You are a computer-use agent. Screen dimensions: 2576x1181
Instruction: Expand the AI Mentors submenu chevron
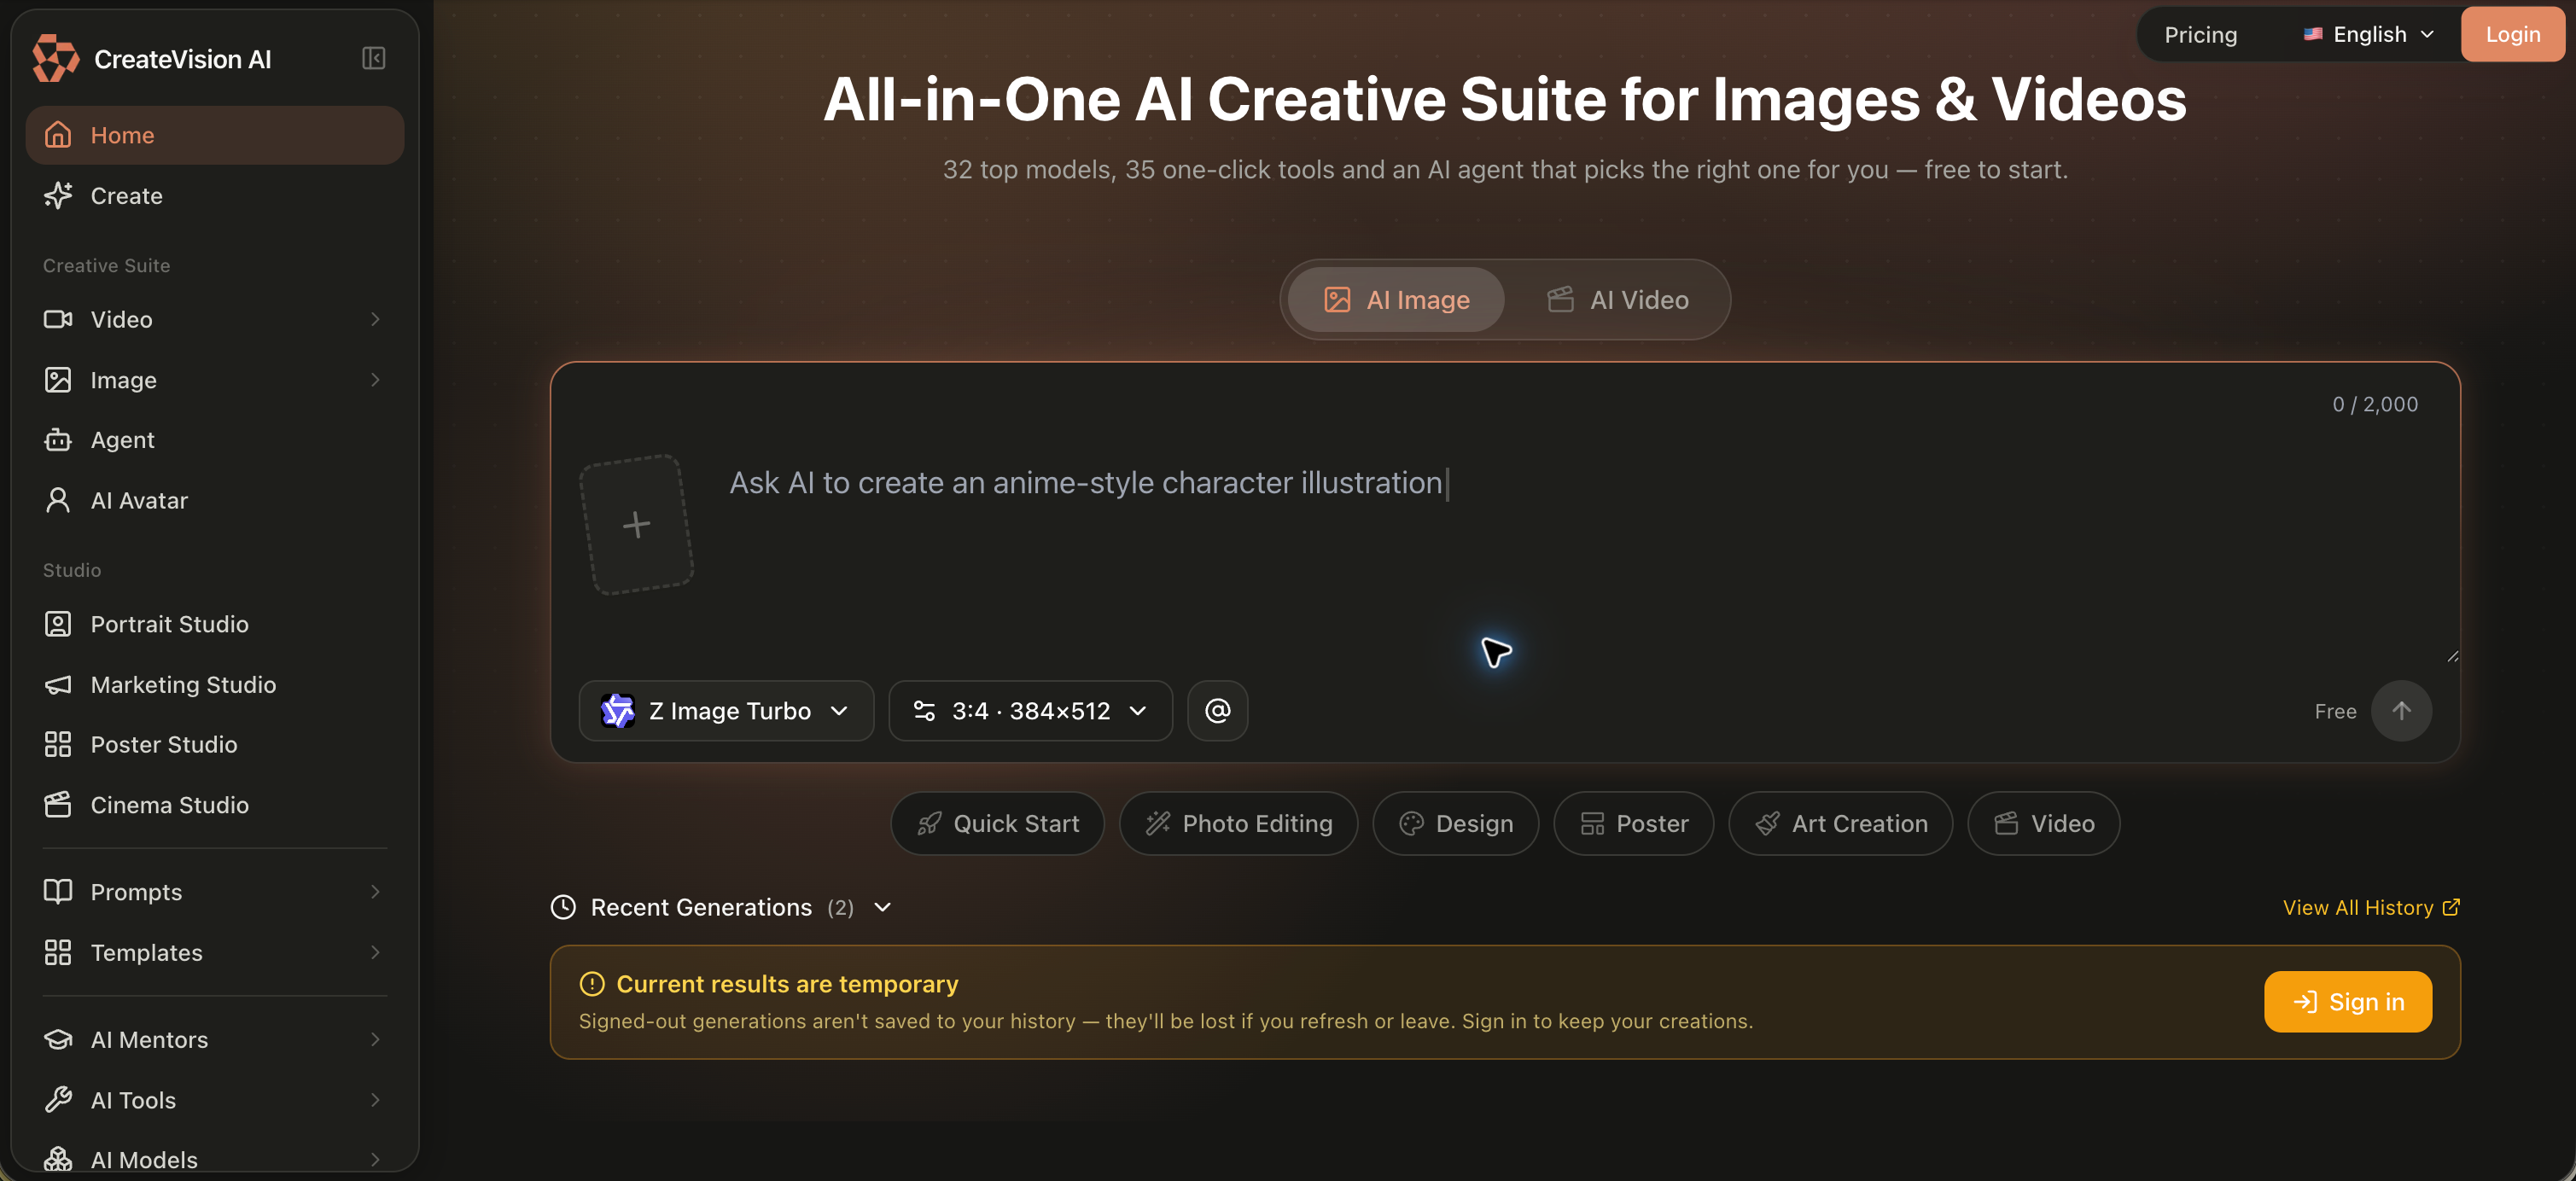375,1039
